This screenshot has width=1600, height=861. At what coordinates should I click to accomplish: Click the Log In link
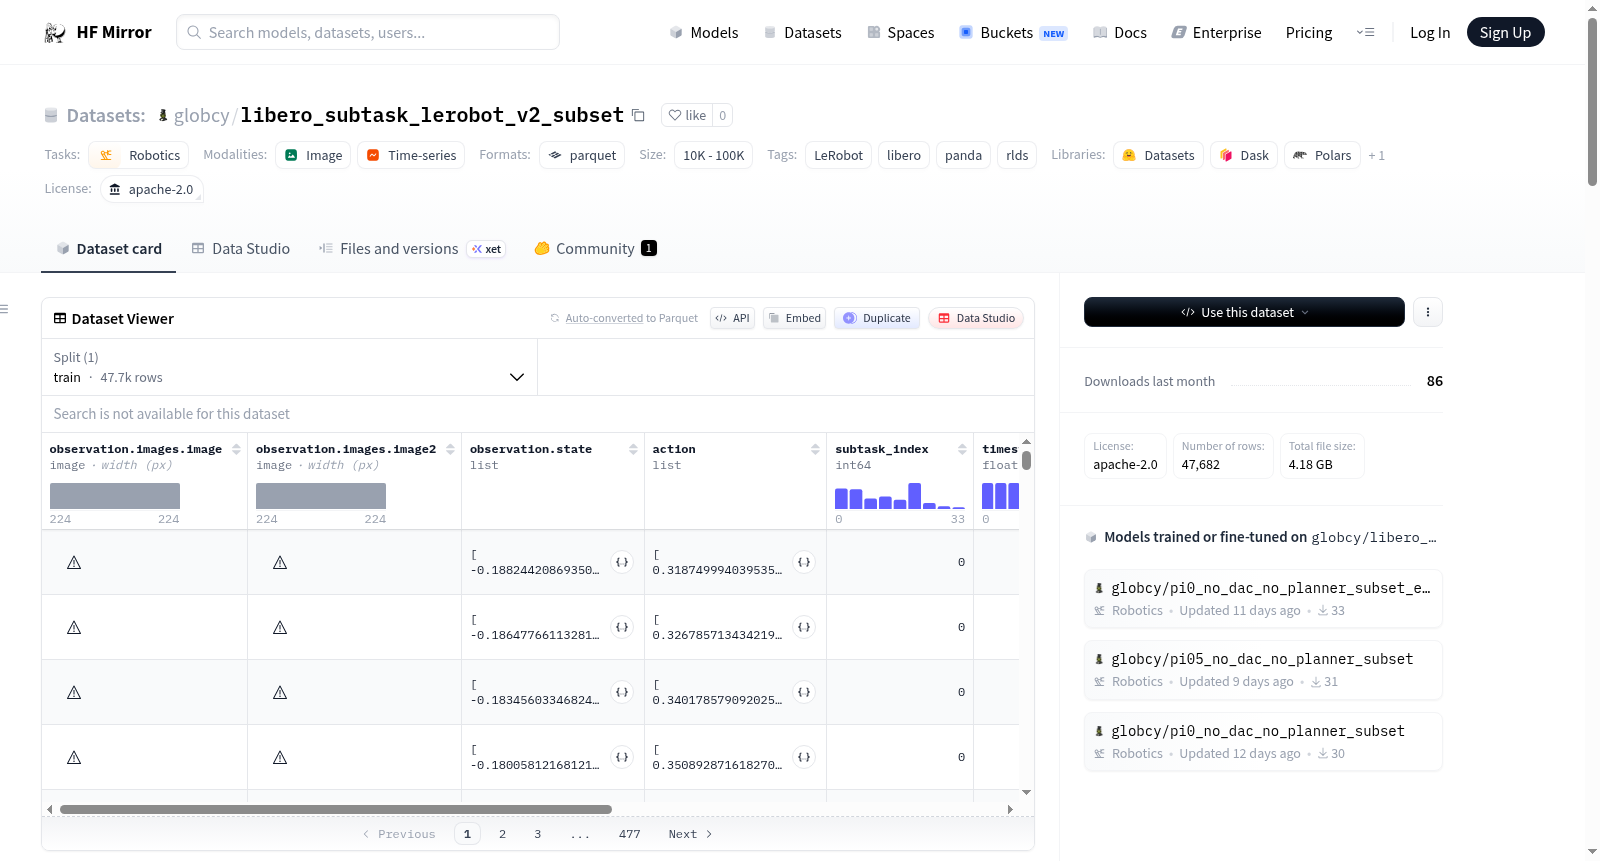pos(1430,33)
